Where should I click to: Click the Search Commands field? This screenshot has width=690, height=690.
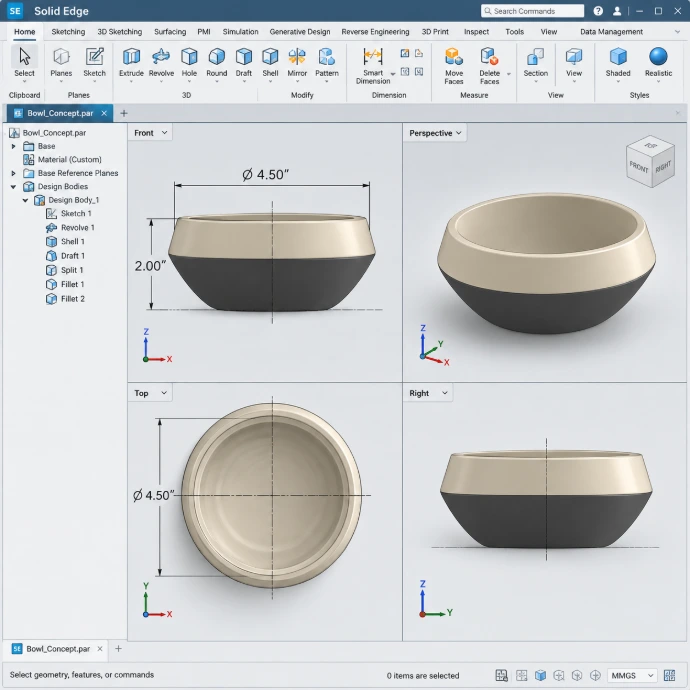click(532, 11)
